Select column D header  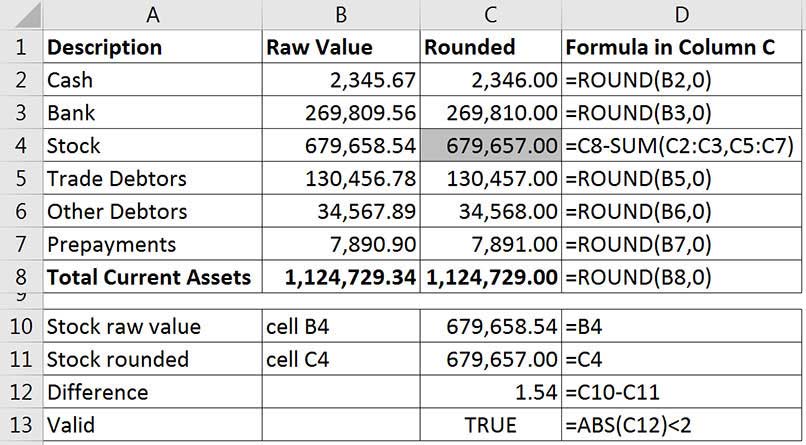tap(682, 14)
